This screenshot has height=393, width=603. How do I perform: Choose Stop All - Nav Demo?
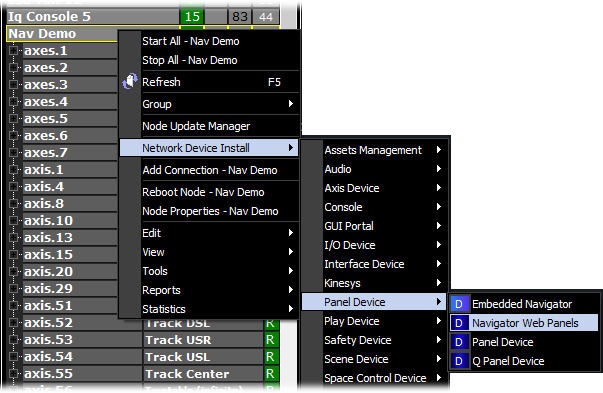[209, 60]
